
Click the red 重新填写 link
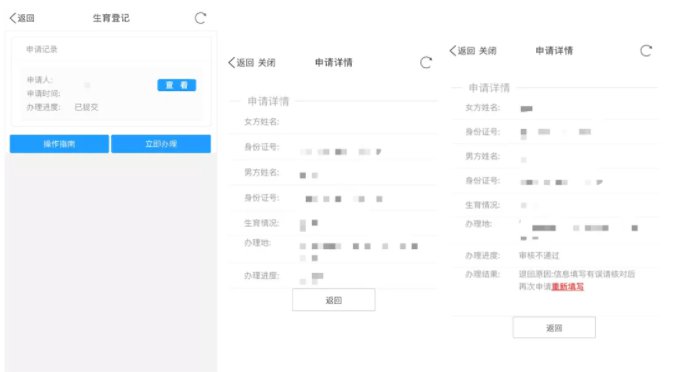pyautogui.click(x=567, y=287)
